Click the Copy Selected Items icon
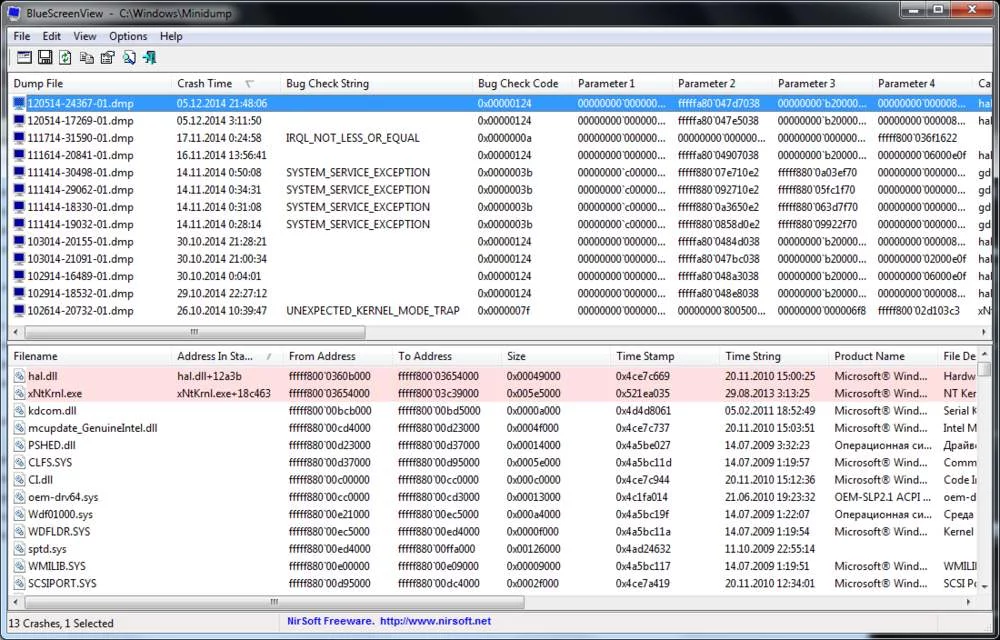The height and width of the screenshot is (640, 1000). (87, 58)
